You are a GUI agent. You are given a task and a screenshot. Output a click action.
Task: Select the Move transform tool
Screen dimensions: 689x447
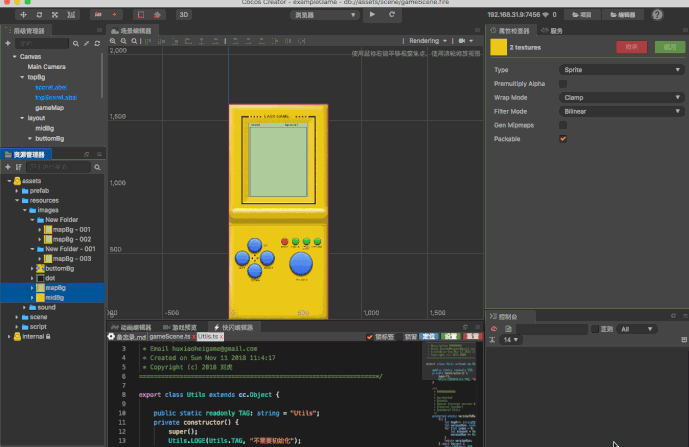[23, 15]
